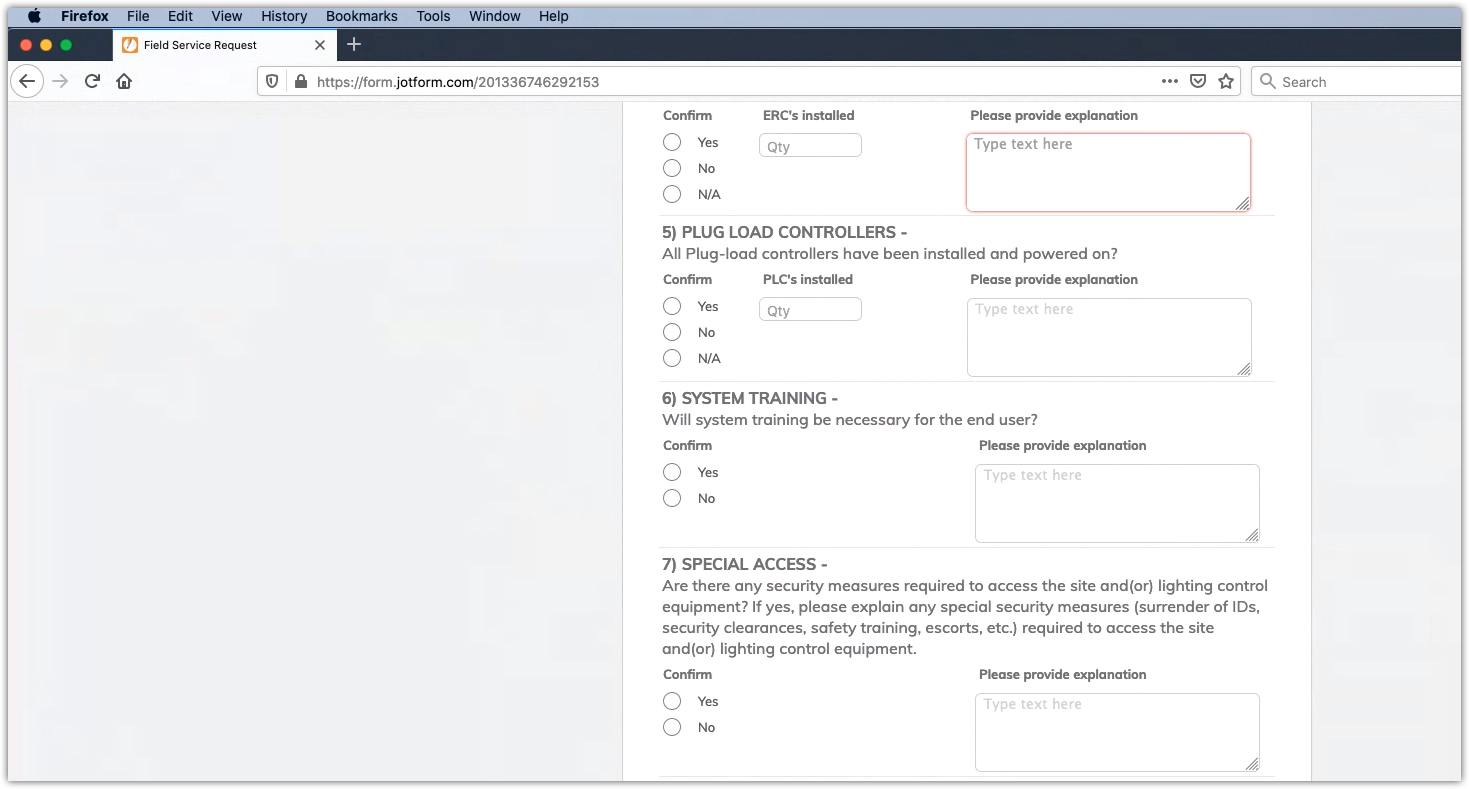Open a new tab with the plus button
This screenshot has width=1469, height=789.
[x=354, y=45]
